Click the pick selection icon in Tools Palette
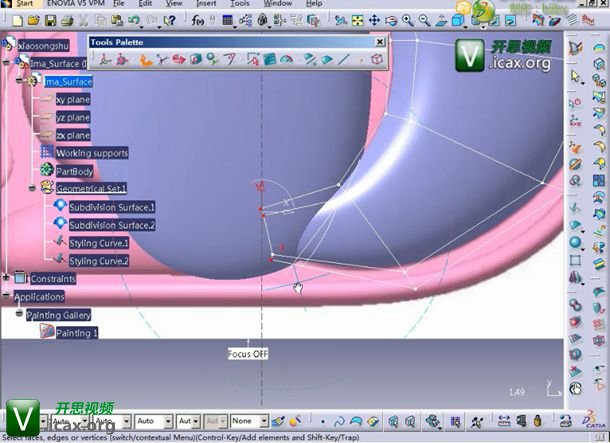This screenshot has height=443, width=610. (253, 60)
